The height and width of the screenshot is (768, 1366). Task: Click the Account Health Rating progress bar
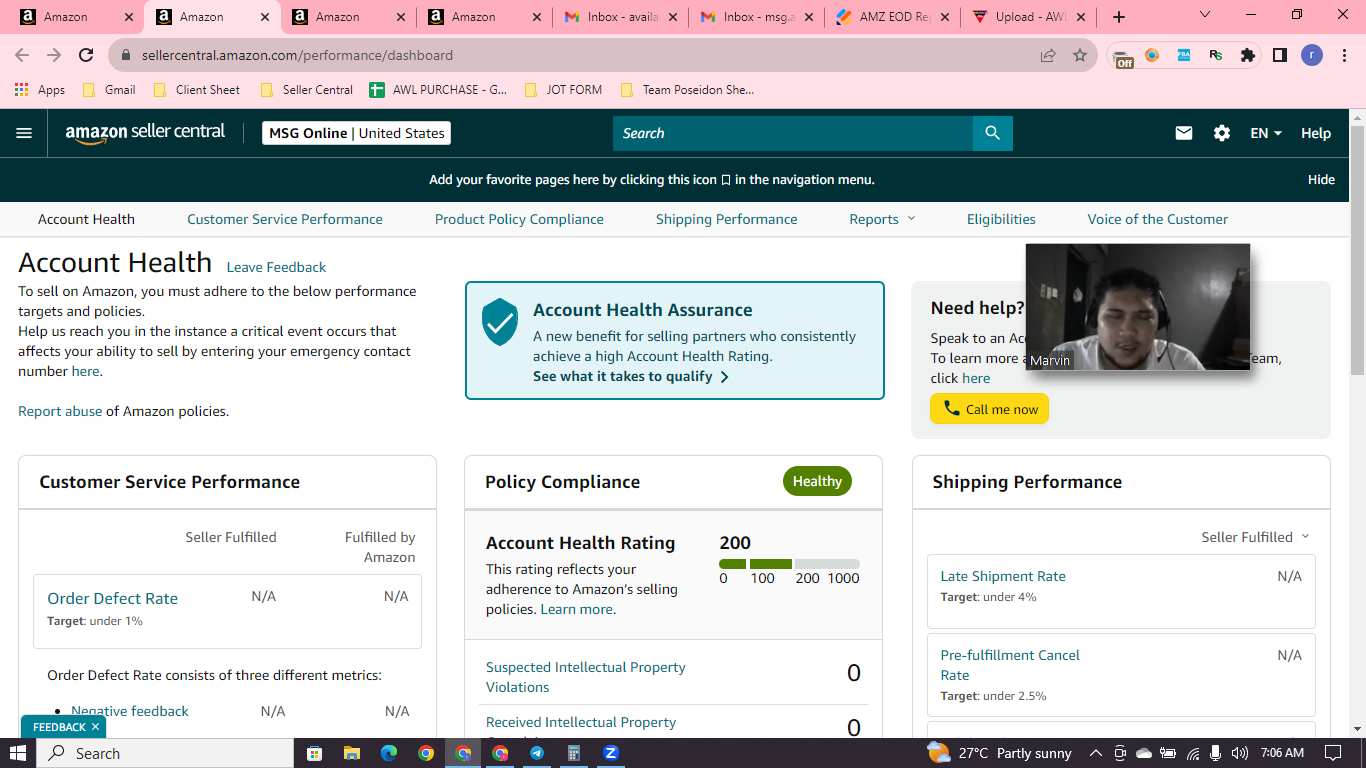point(789,564)
